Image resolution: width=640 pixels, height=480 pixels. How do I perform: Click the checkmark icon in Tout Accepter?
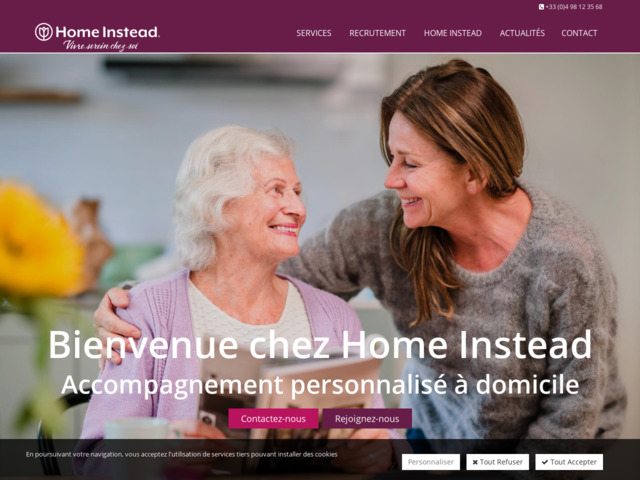point(545,462)
